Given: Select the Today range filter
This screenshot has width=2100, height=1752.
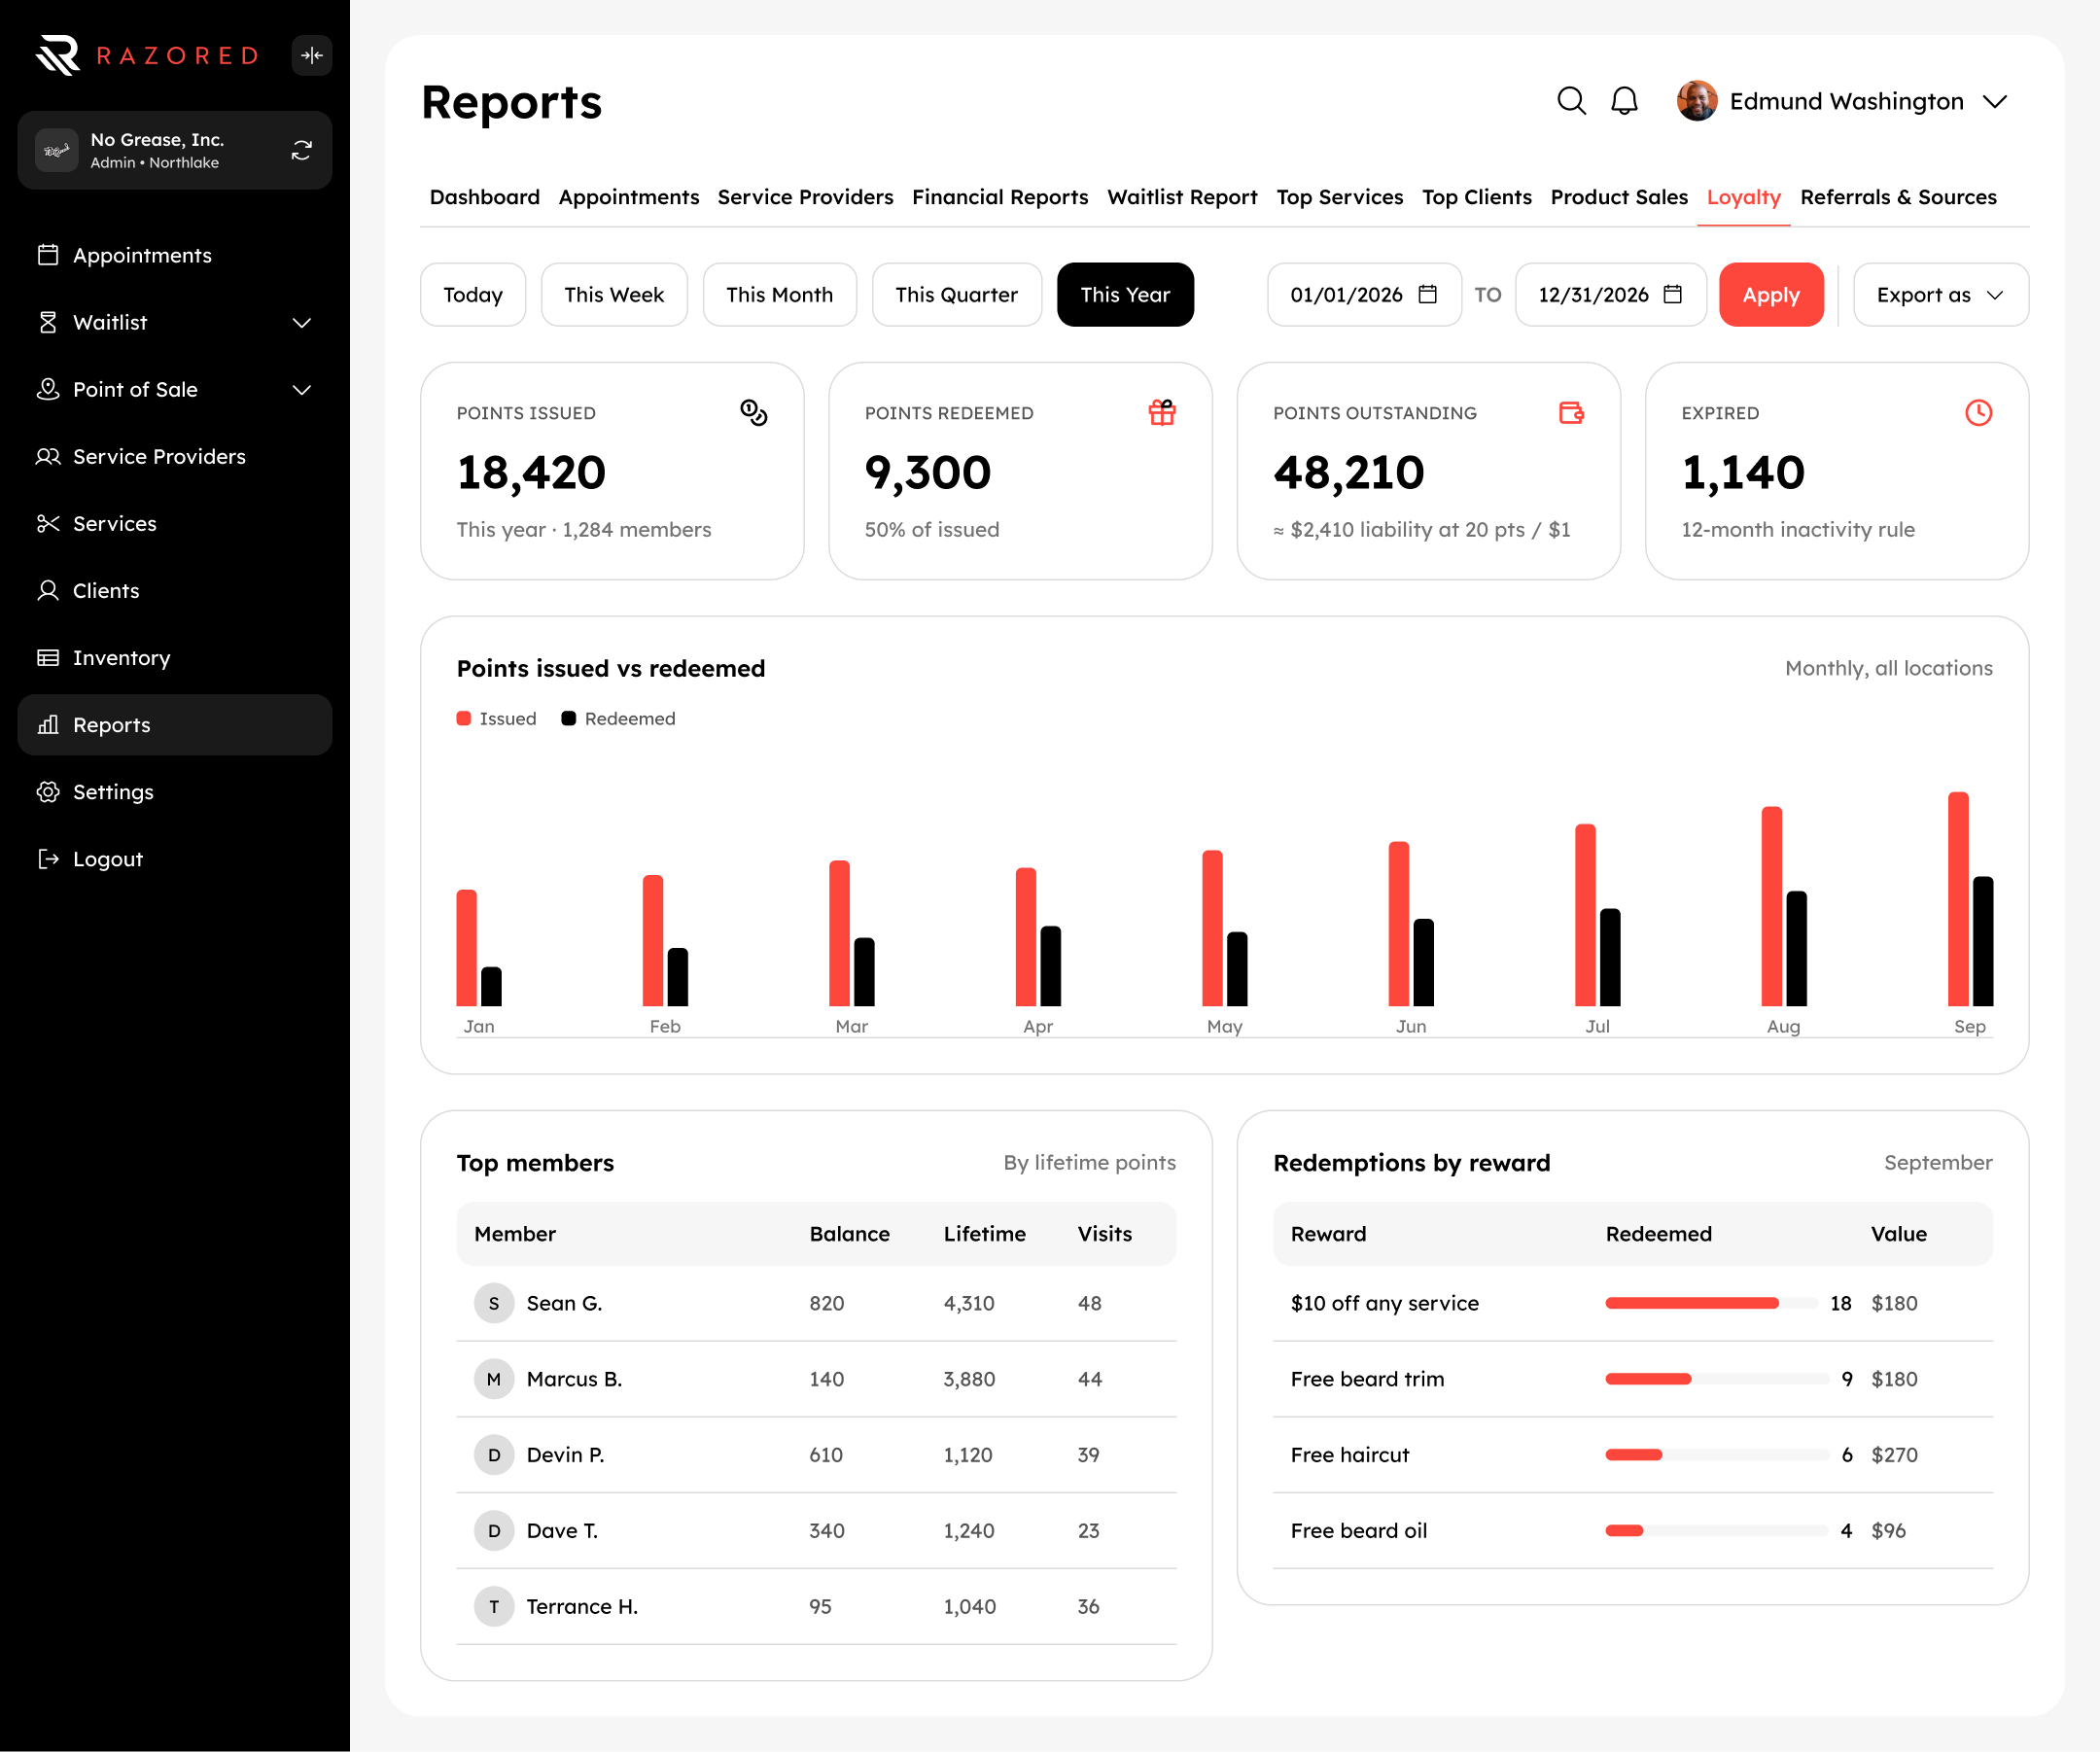Looking at the screenshot, I should pyautogui.click(x=473, y=294).
